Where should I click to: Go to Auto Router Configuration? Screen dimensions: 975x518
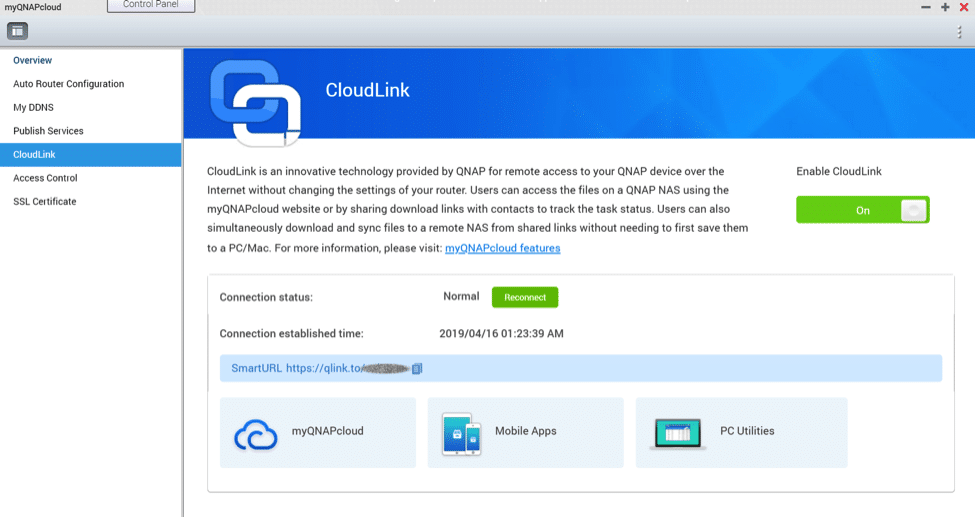point(91,84)
